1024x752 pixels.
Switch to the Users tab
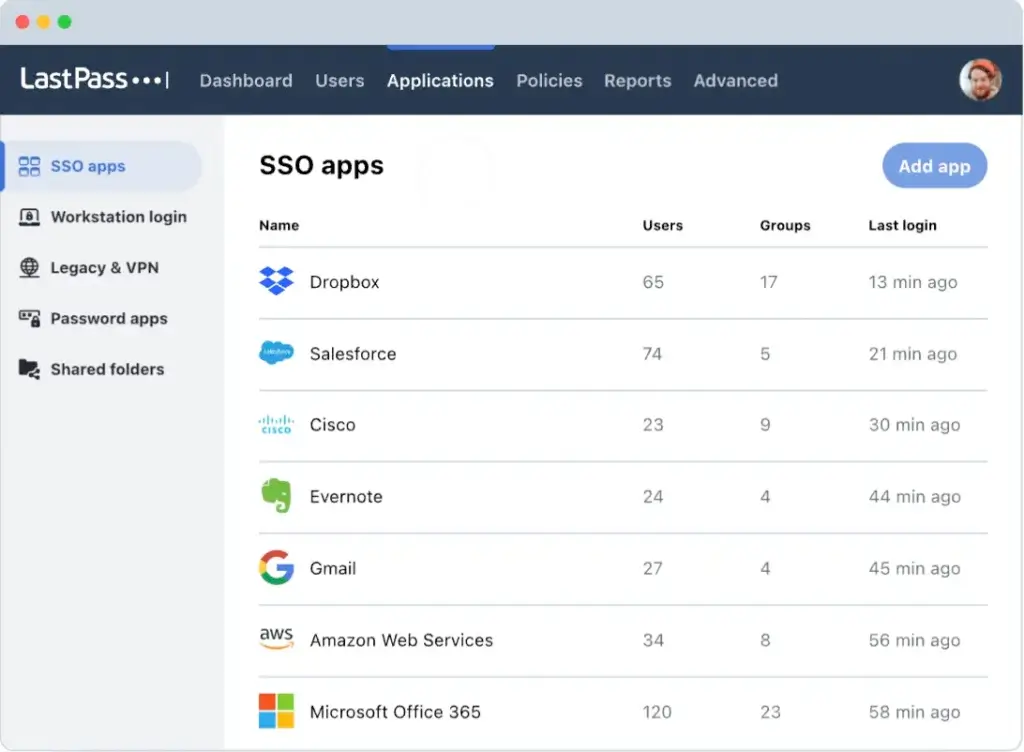[340, 80]
